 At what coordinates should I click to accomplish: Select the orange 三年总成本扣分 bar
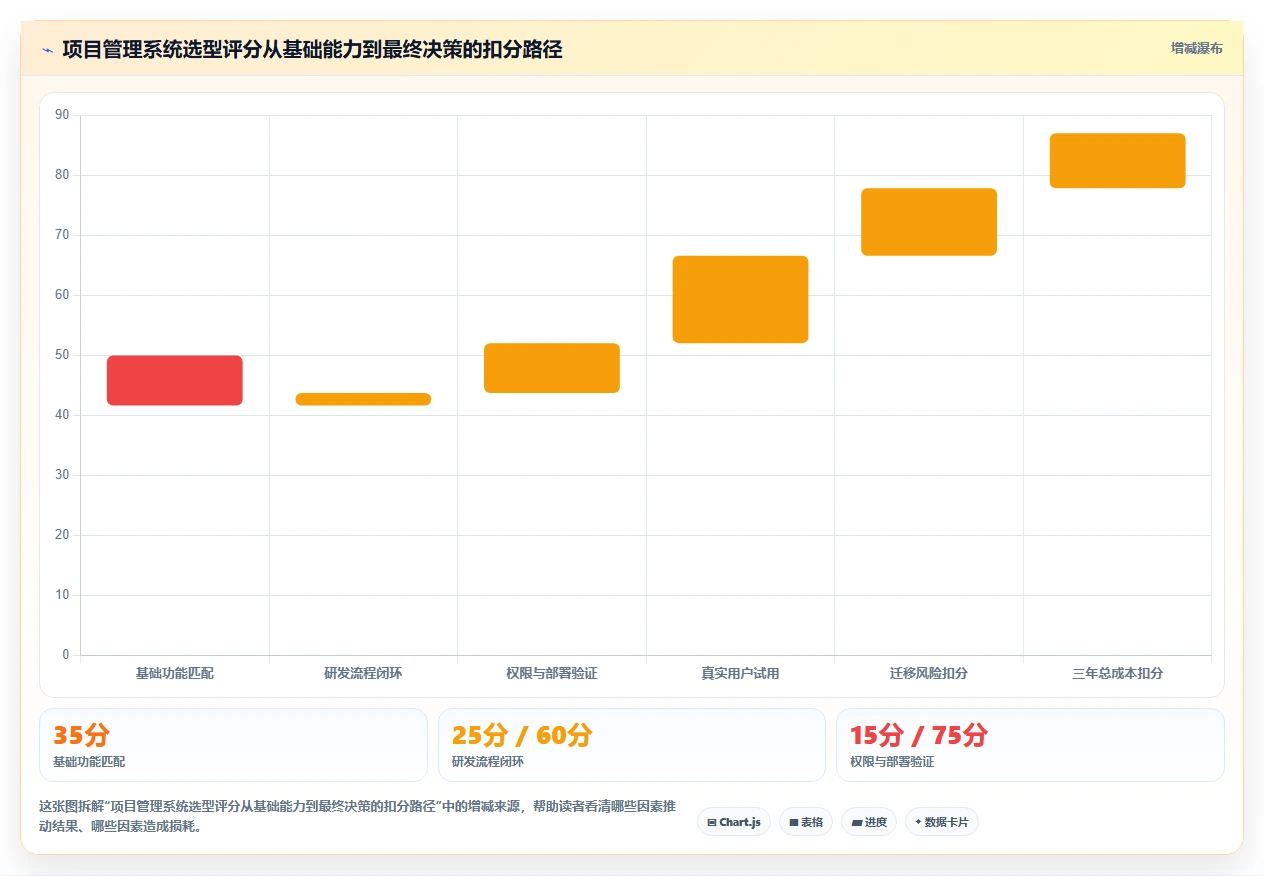[x=1117, y=160]
